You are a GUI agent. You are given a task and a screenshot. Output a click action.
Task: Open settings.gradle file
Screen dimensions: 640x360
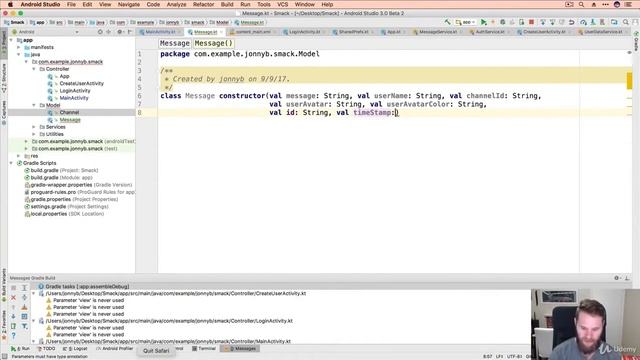(67, 207)
